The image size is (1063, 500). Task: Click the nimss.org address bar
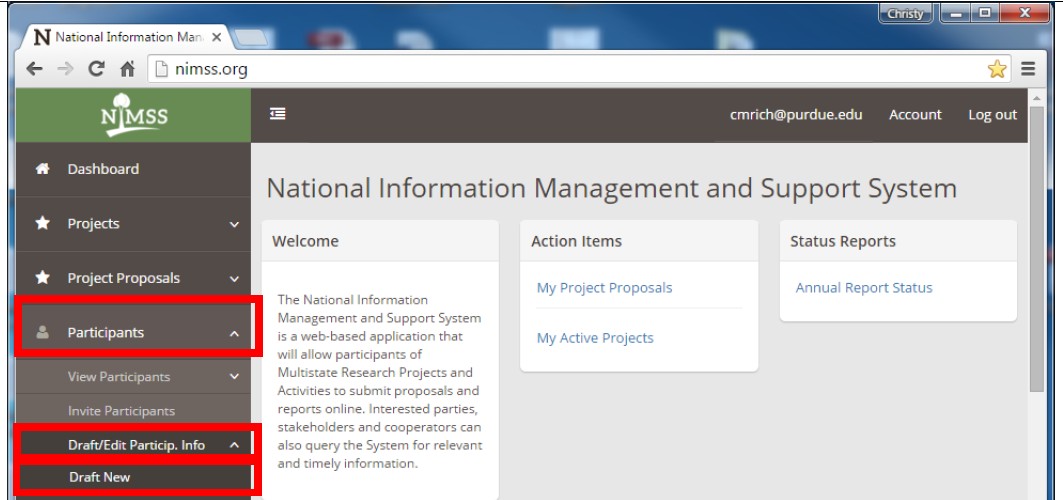[560, 69]
